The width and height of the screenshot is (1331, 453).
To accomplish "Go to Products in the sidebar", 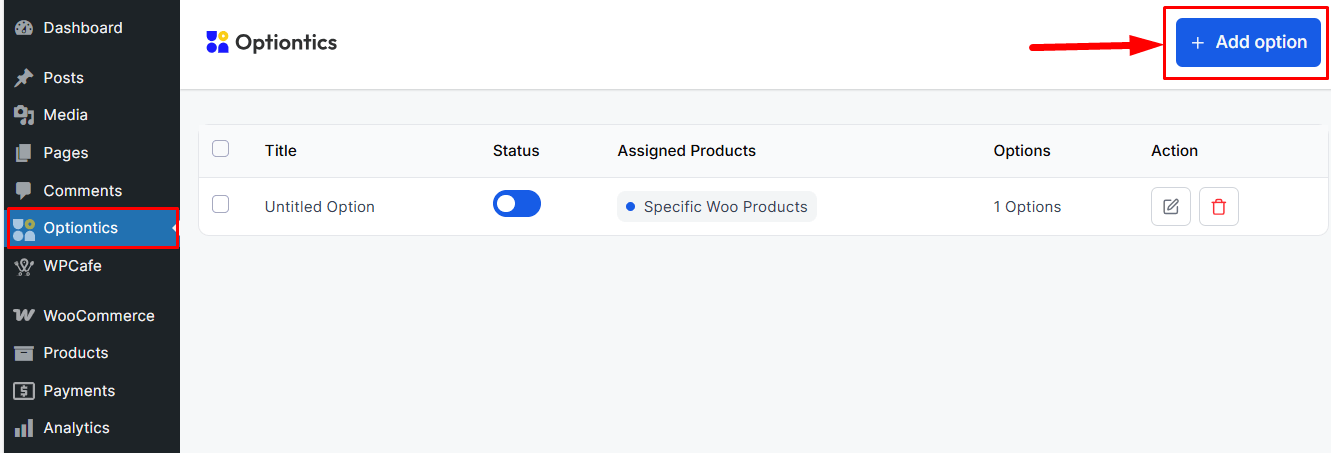I will click(x=75, y=353).
